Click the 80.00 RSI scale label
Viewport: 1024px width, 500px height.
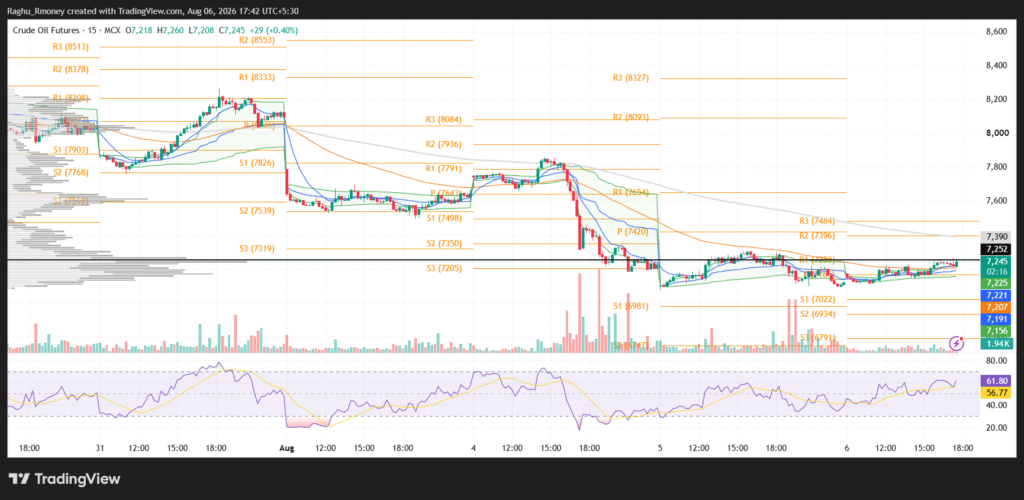tap(997, 360)
